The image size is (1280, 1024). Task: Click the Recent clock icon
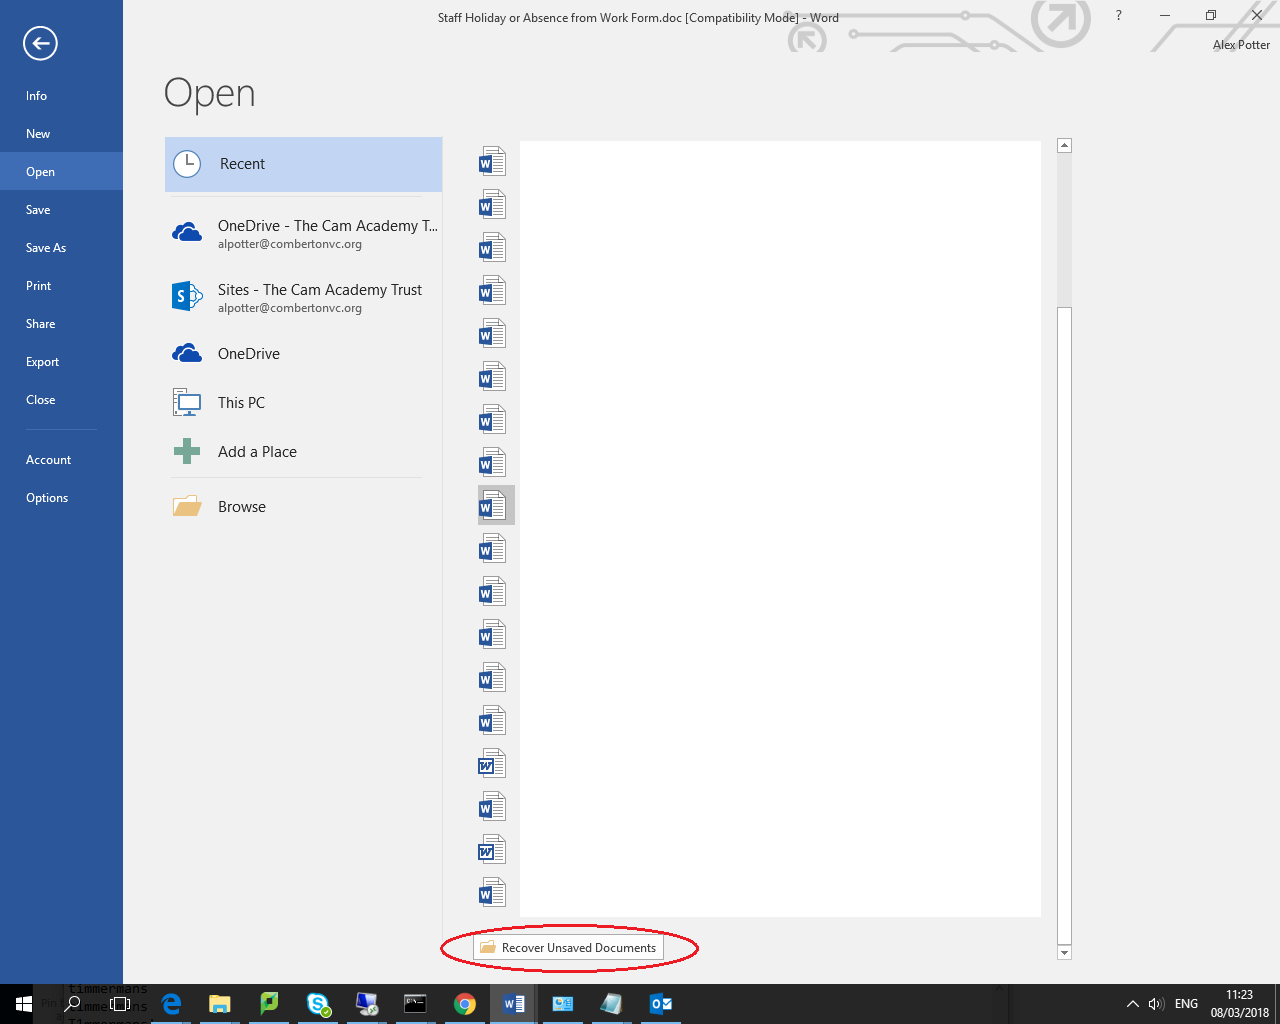point(187,164)
